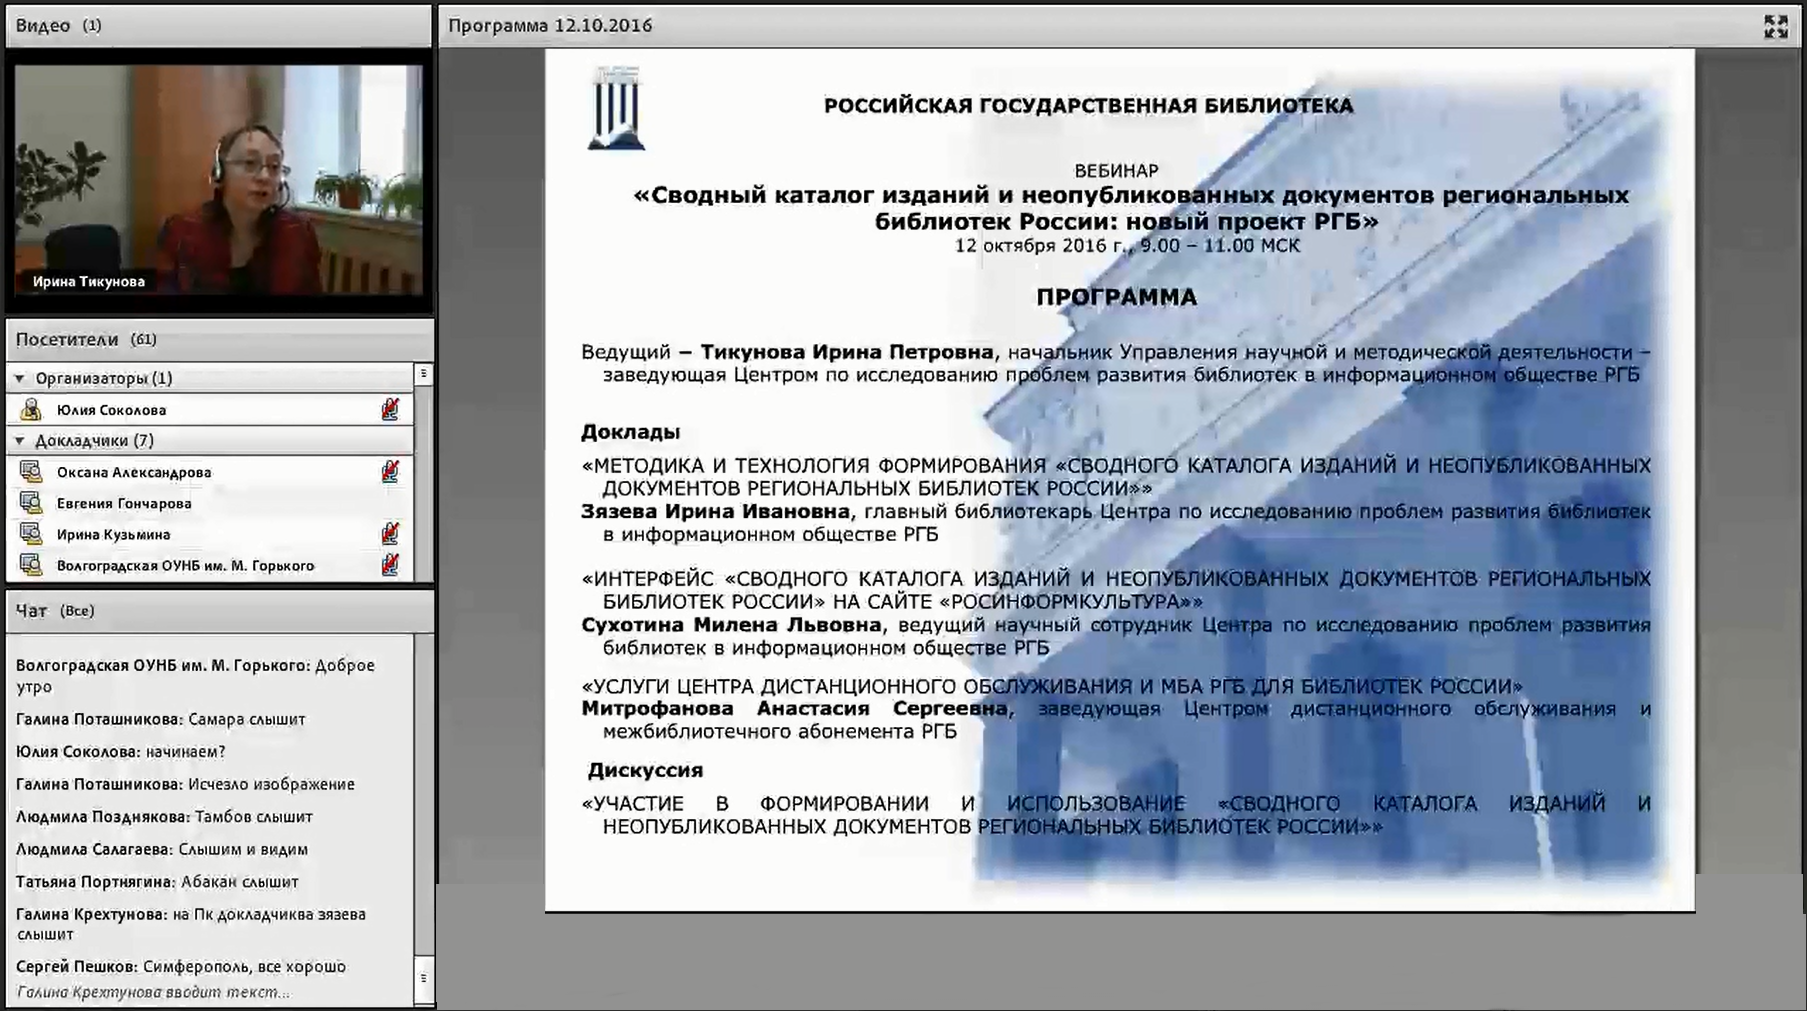This screenshot has height=1011, width=1807.
Task: Click Ирина Тикунова video feed
Action: click(x=218, y=180)
